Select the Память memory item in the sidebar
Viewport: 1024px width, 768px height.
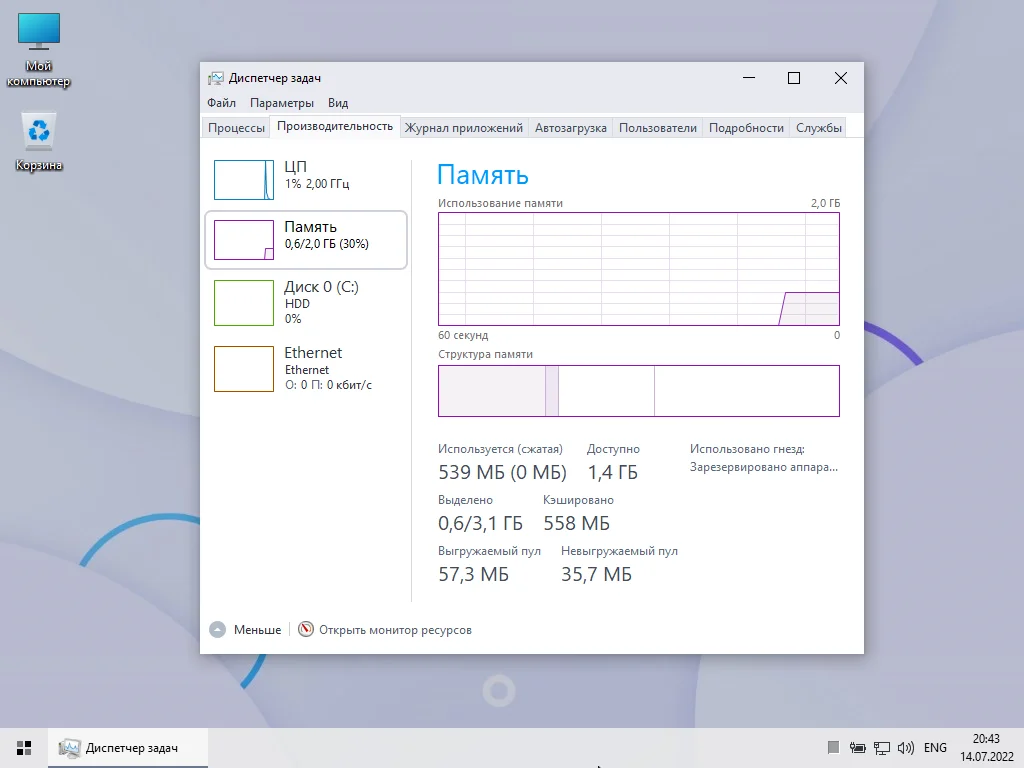click(x=306, y=240)
